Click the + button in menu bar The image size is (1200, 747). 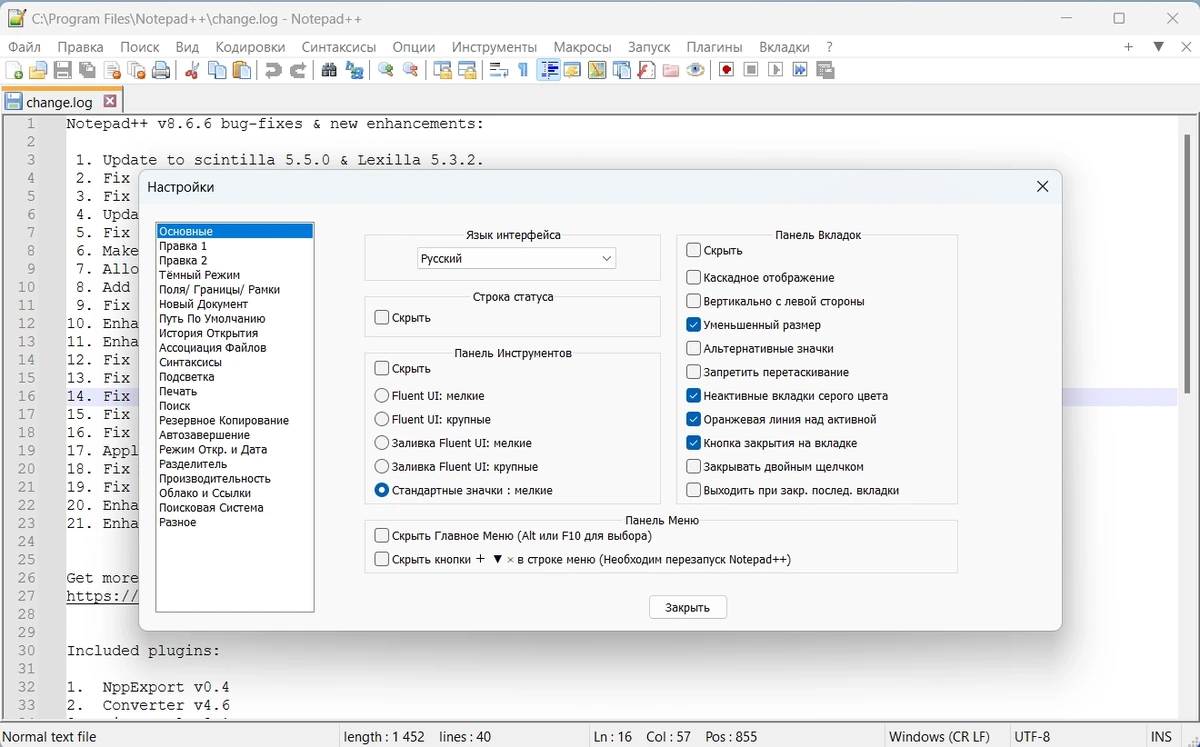click(x=1128, y=46)
